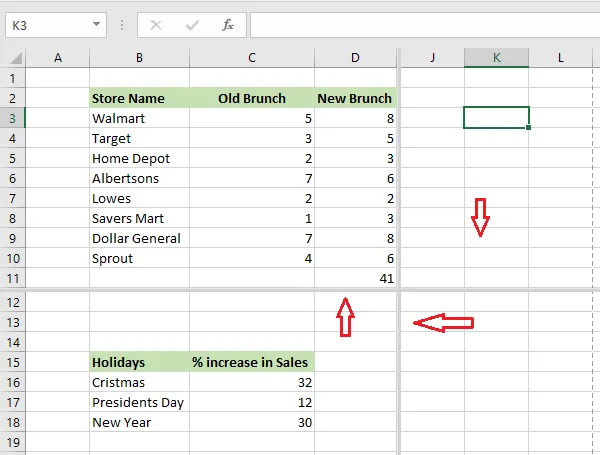This screenshot has width=600, height=455.
Task: Select column A header
Action: coord(58,58)
